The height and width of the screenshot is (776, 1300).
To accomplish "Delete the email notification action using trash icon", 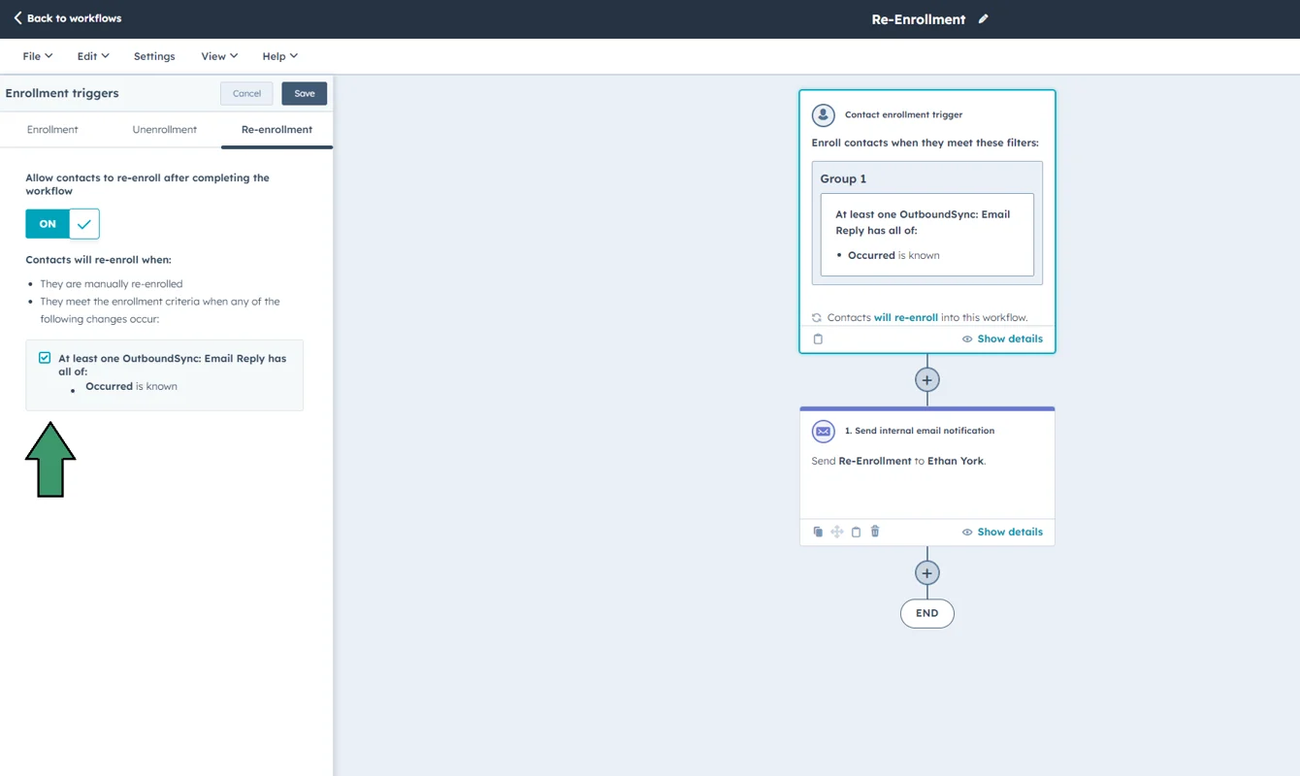I will point(875,531).
